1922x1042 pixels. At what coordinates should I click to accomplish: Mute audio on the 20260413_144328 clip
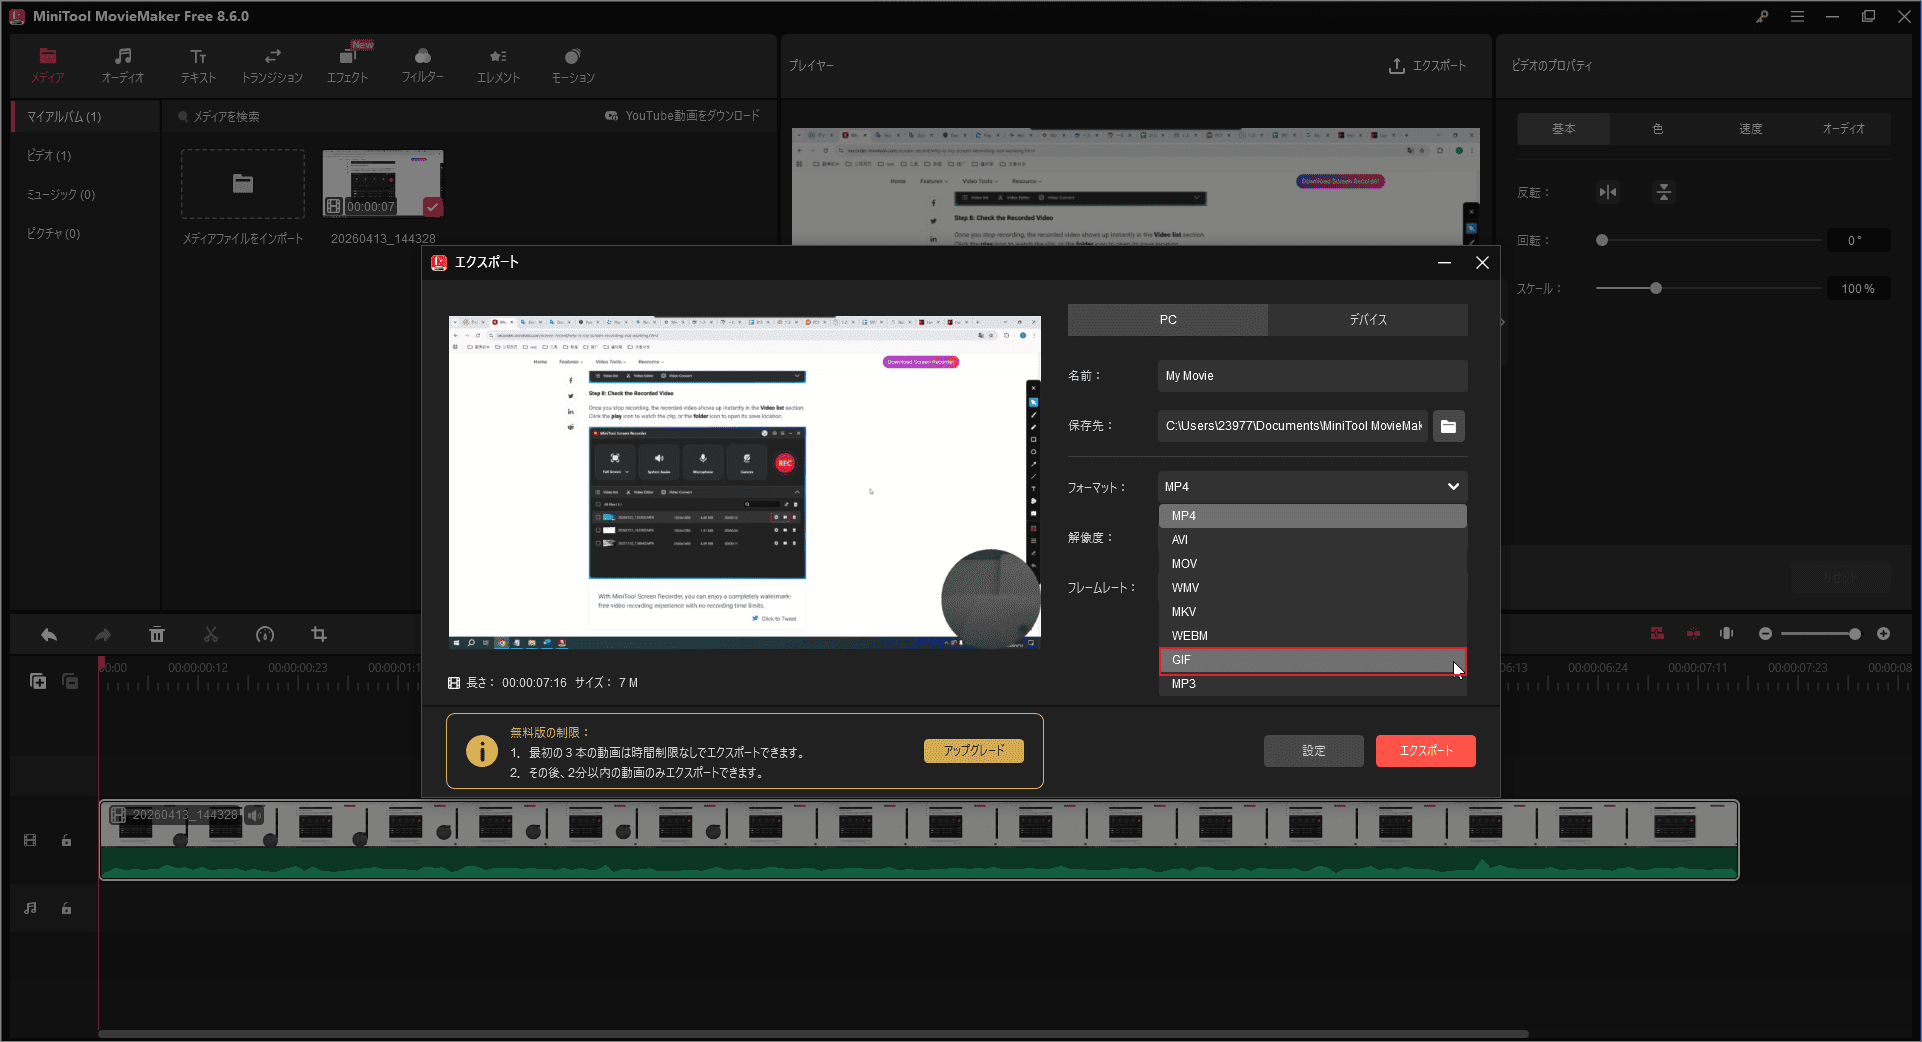click(x=254, y=815)
